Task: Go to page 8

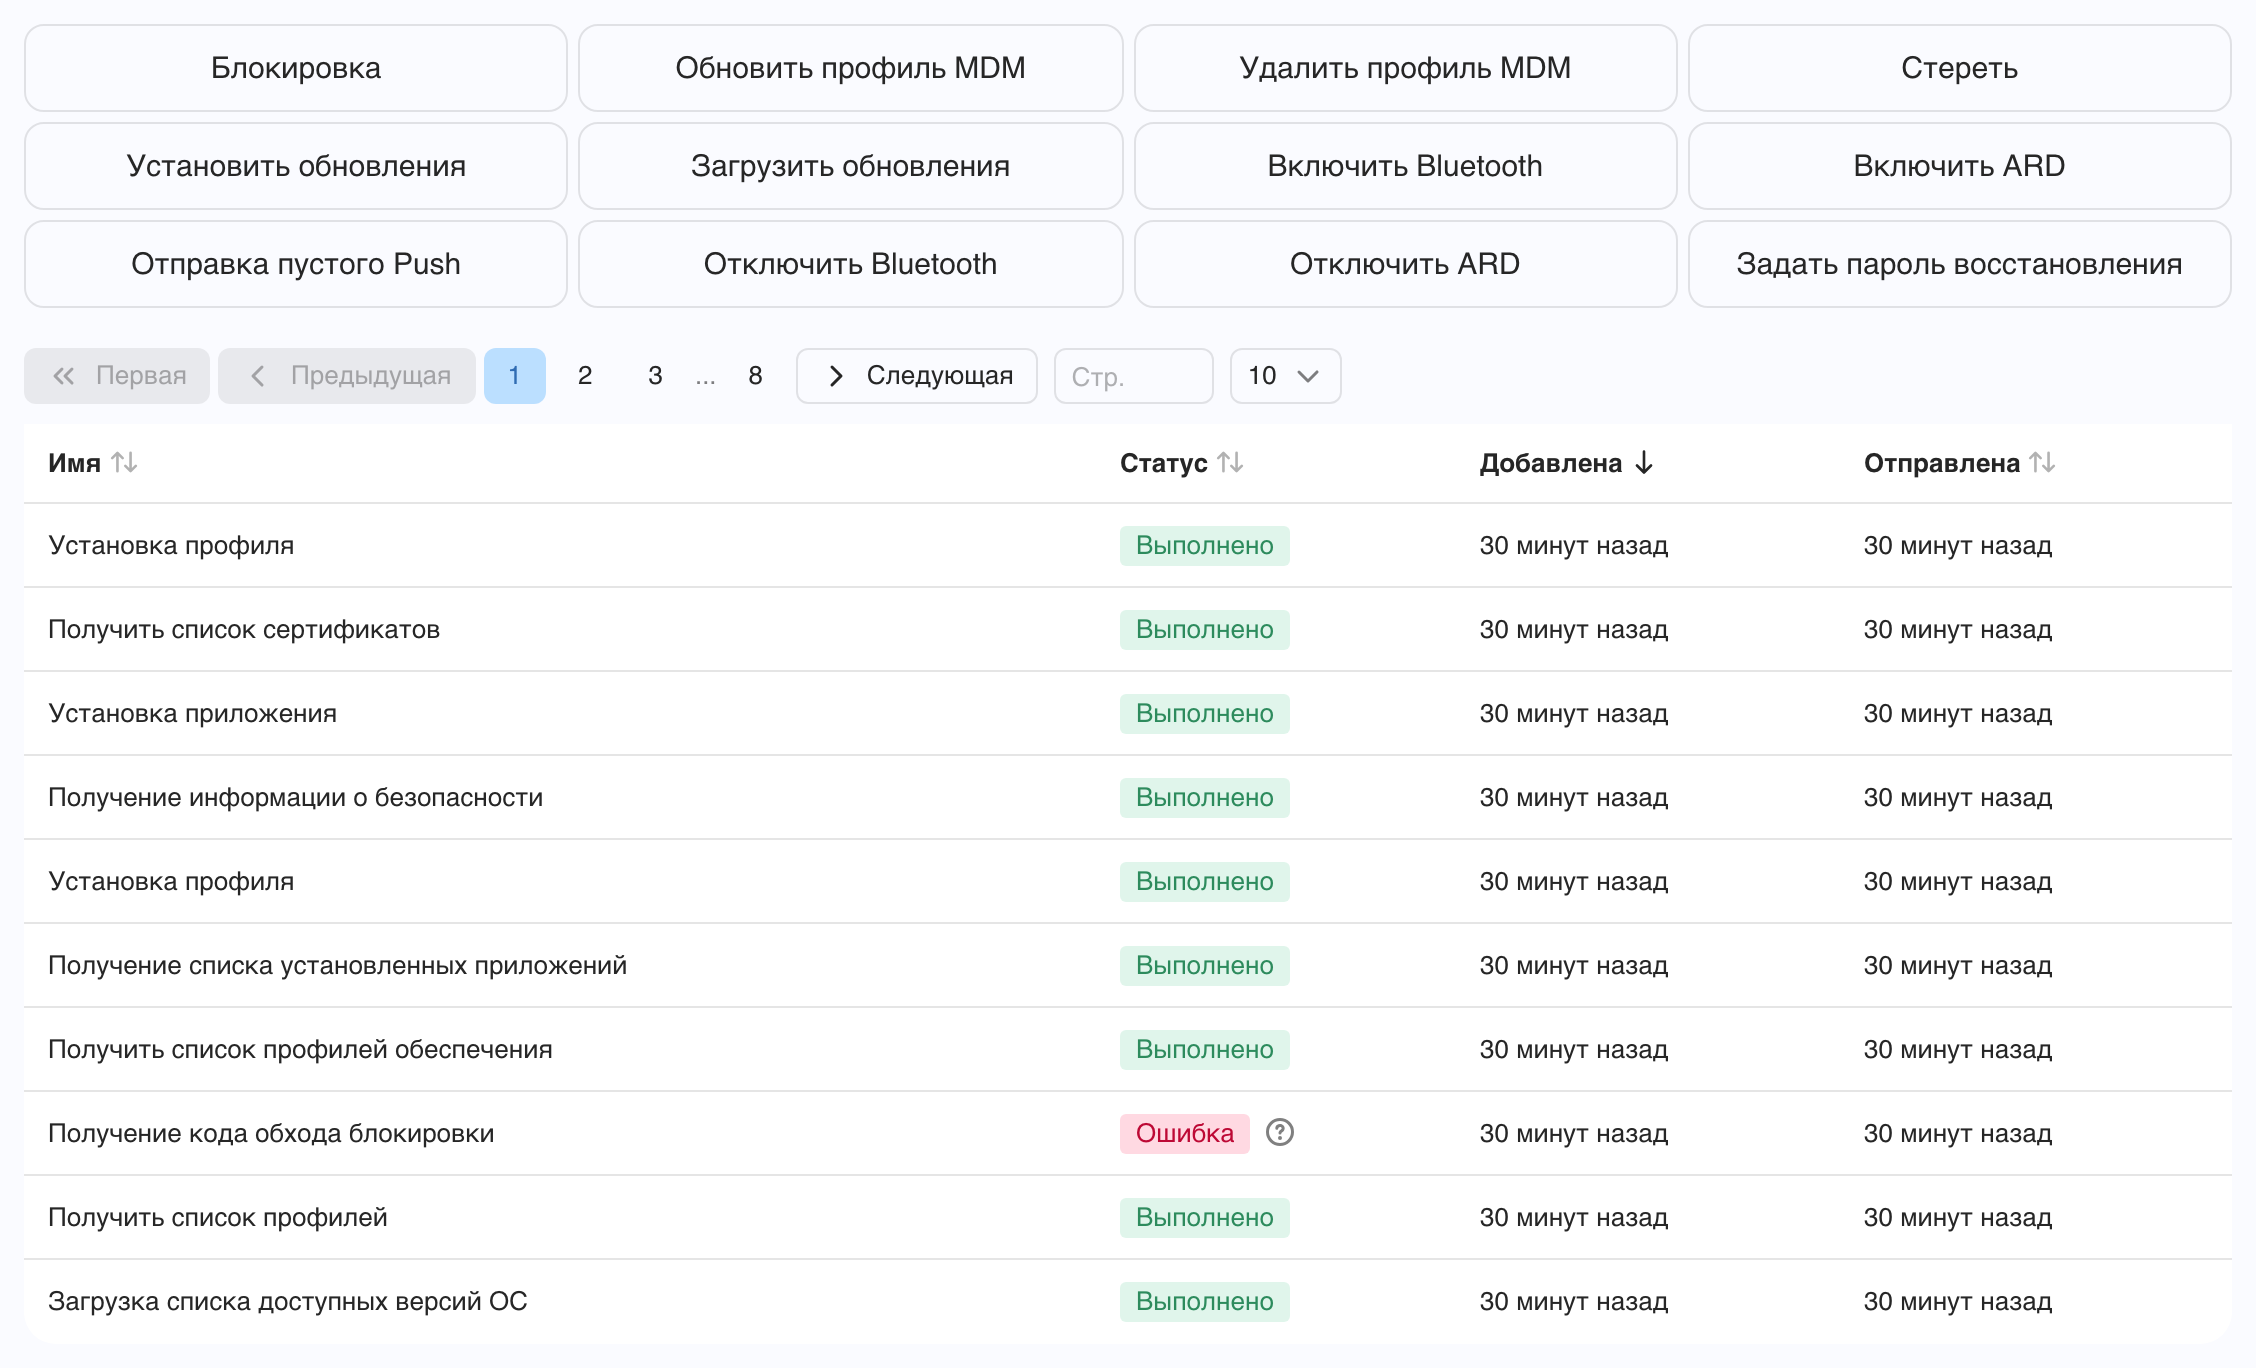Action: pos(755,376)
